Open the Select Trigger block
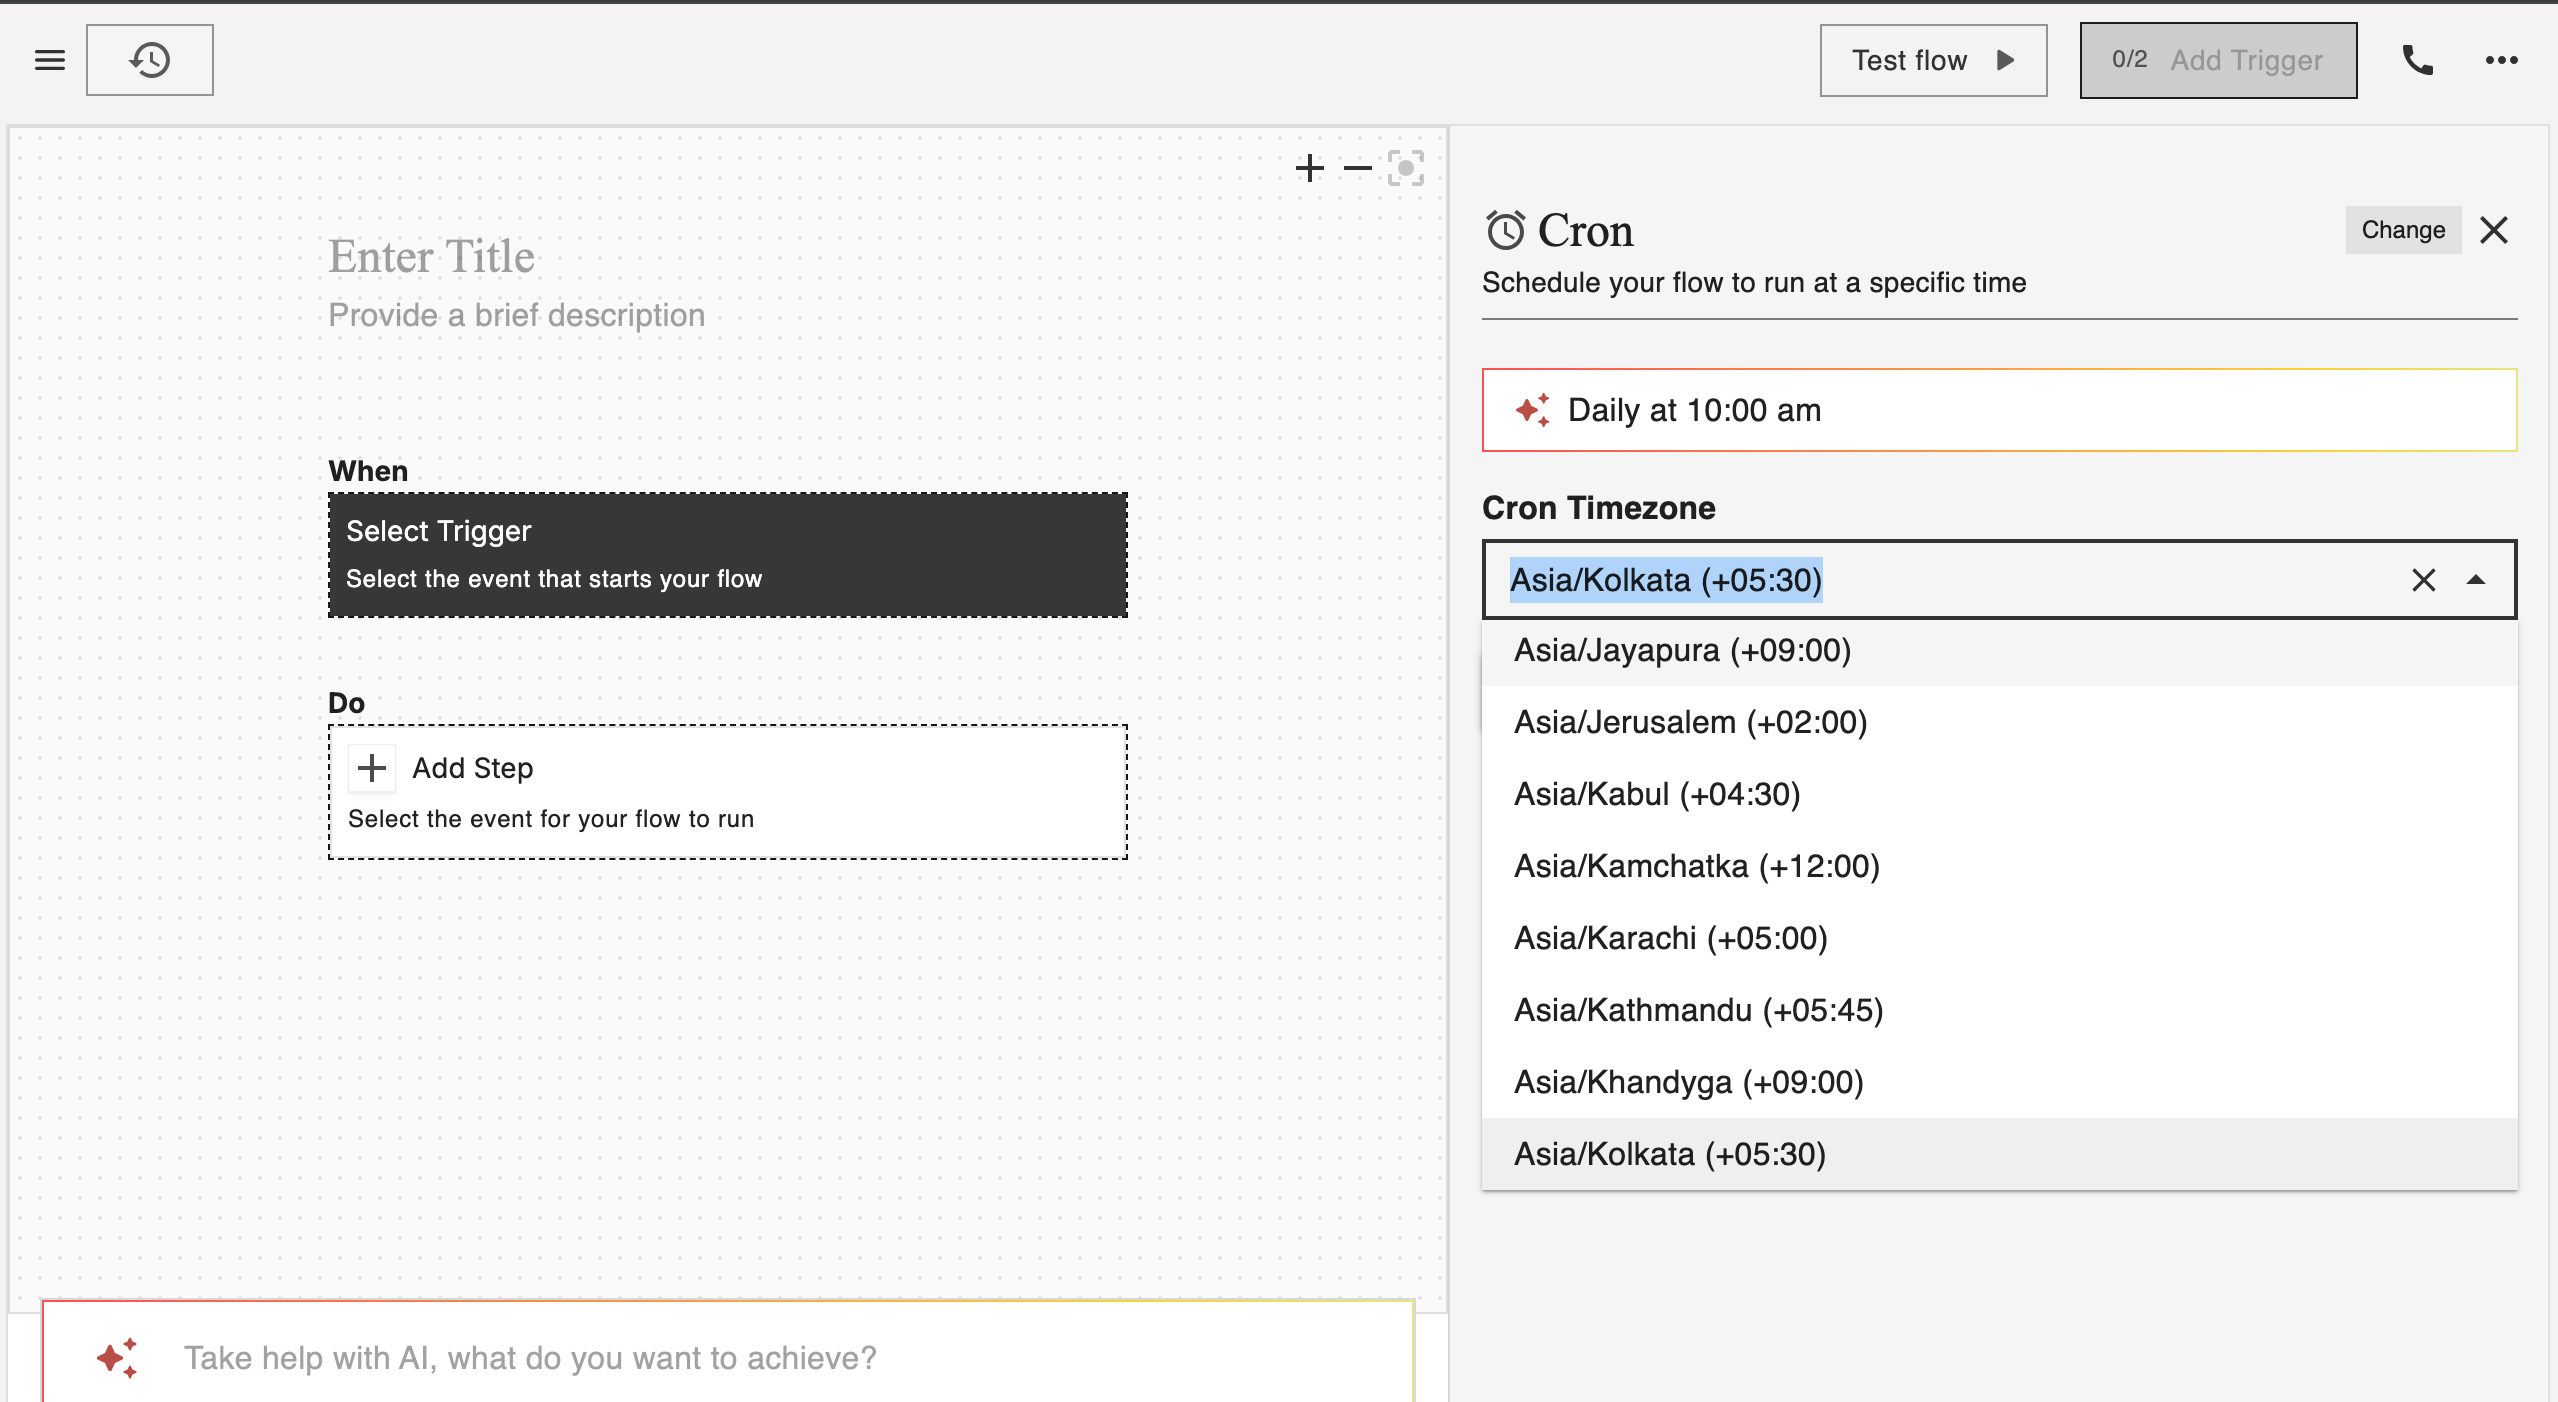2558x1402 pixels. [728, 555]
